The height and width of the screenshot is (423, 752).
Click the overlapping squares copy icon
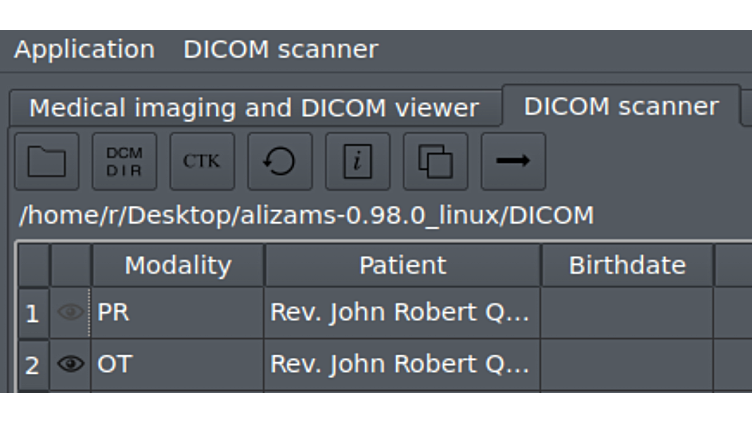[x=435, y=161]
